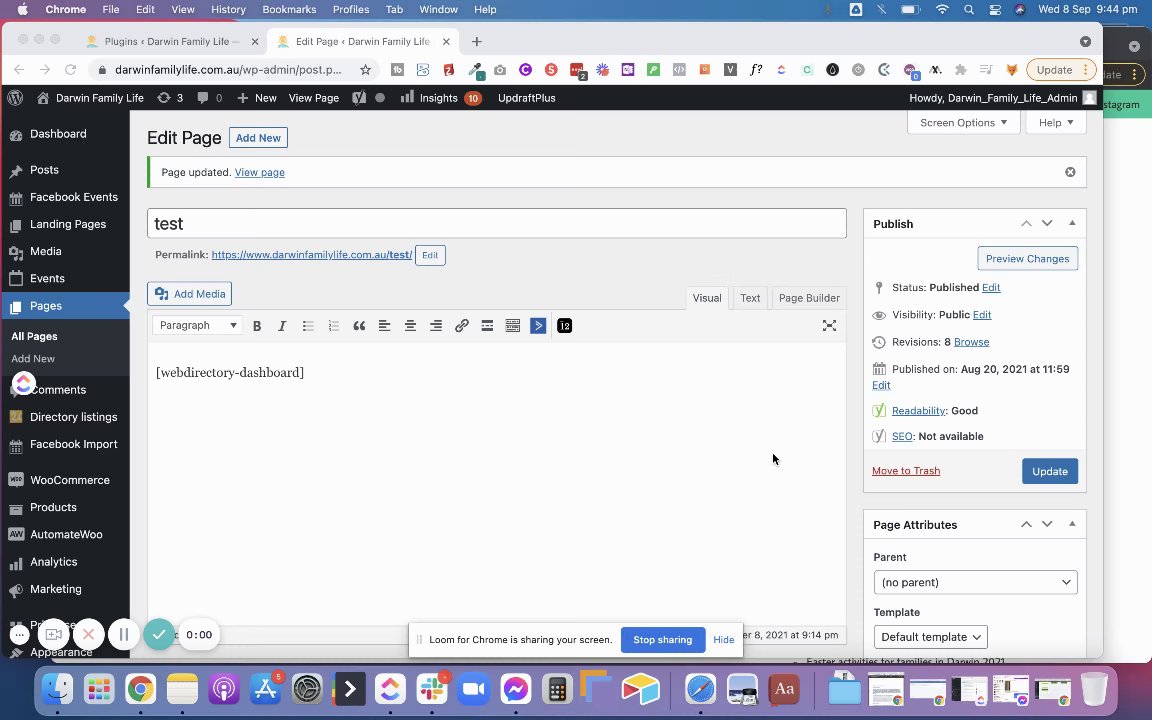Cancel the Loom recording with red X
The height and width of the screenshot is (720, 1152).
click(x=88, y=634)
